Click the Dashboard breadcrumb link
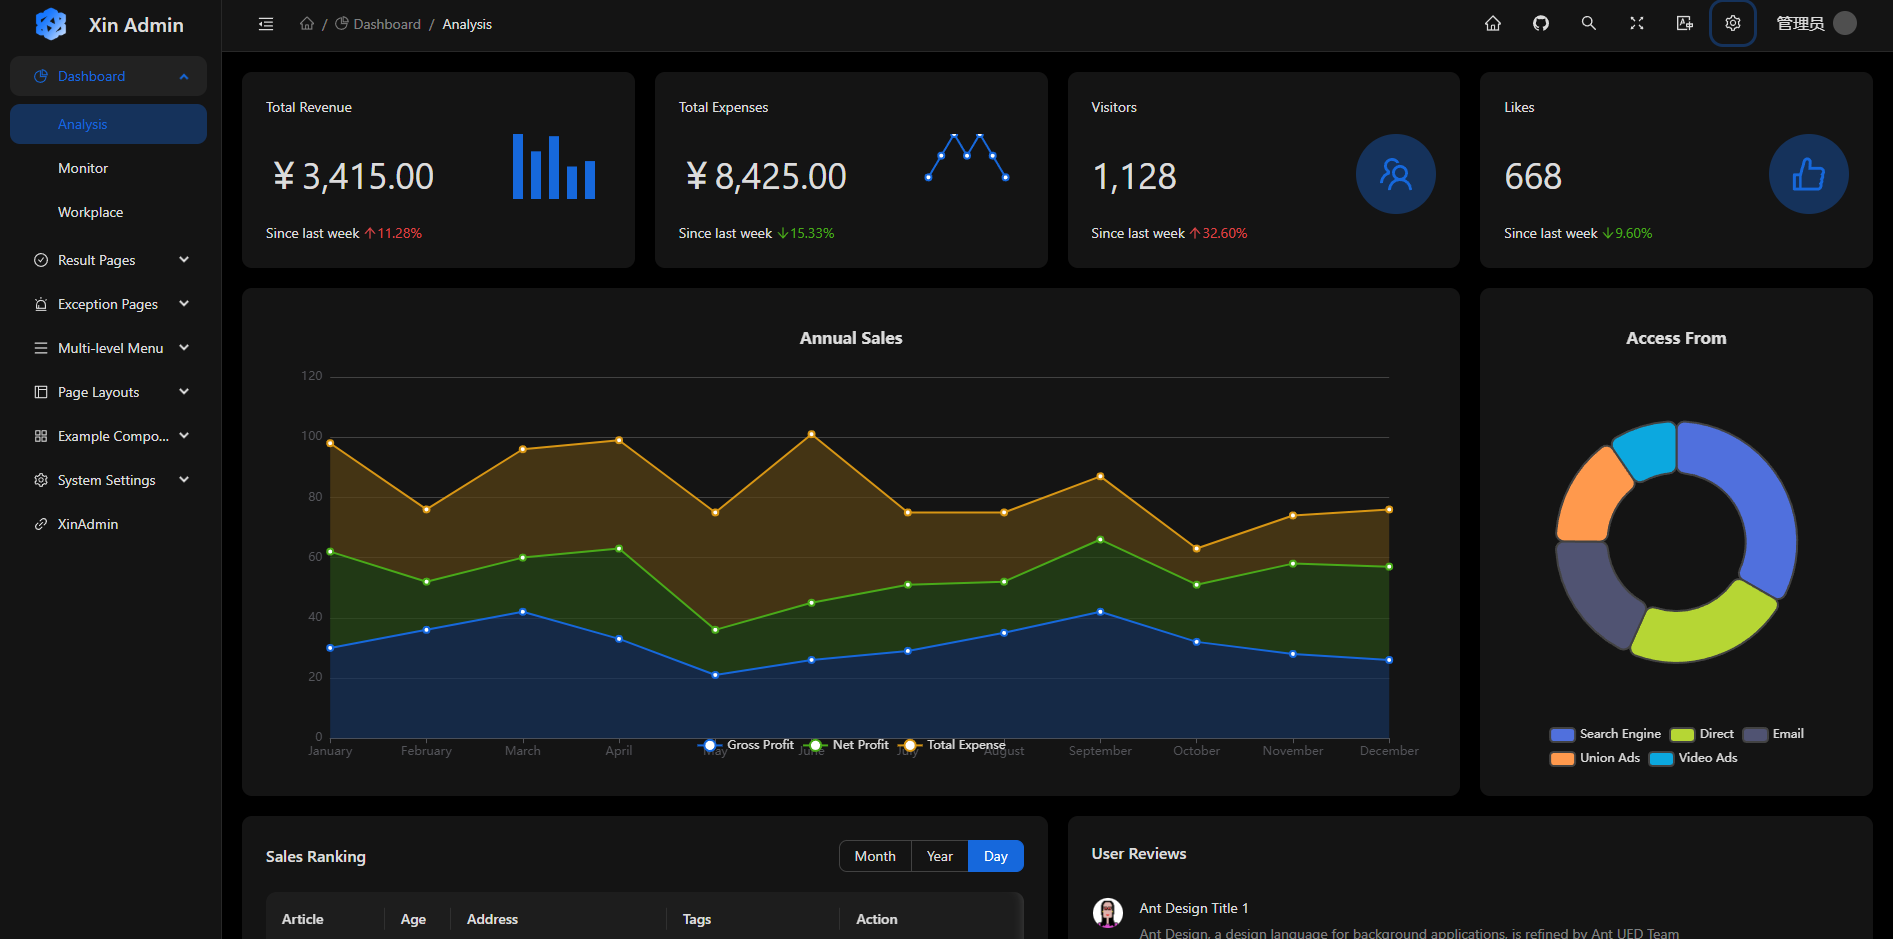Viewport: 1893px width, 939px height. 386,24
